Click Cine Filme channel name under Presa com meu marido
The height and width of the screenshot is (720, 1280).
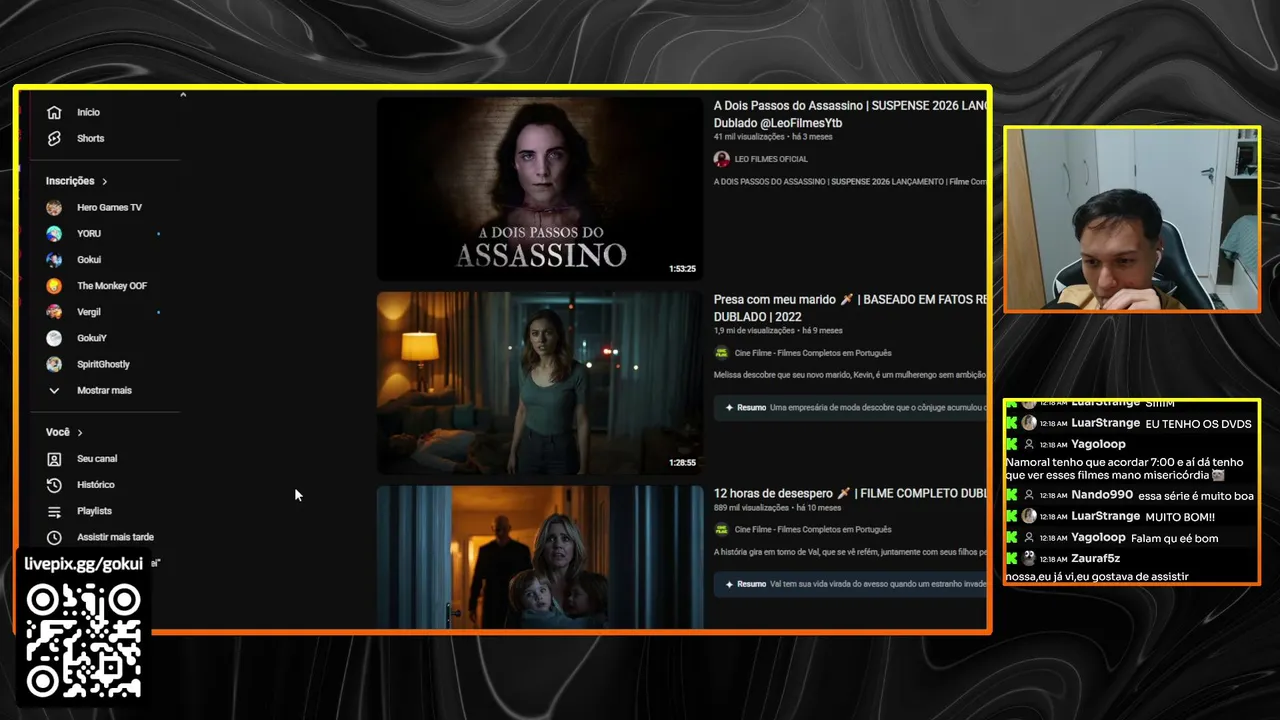pyautogui.click(x=813, y=353)
